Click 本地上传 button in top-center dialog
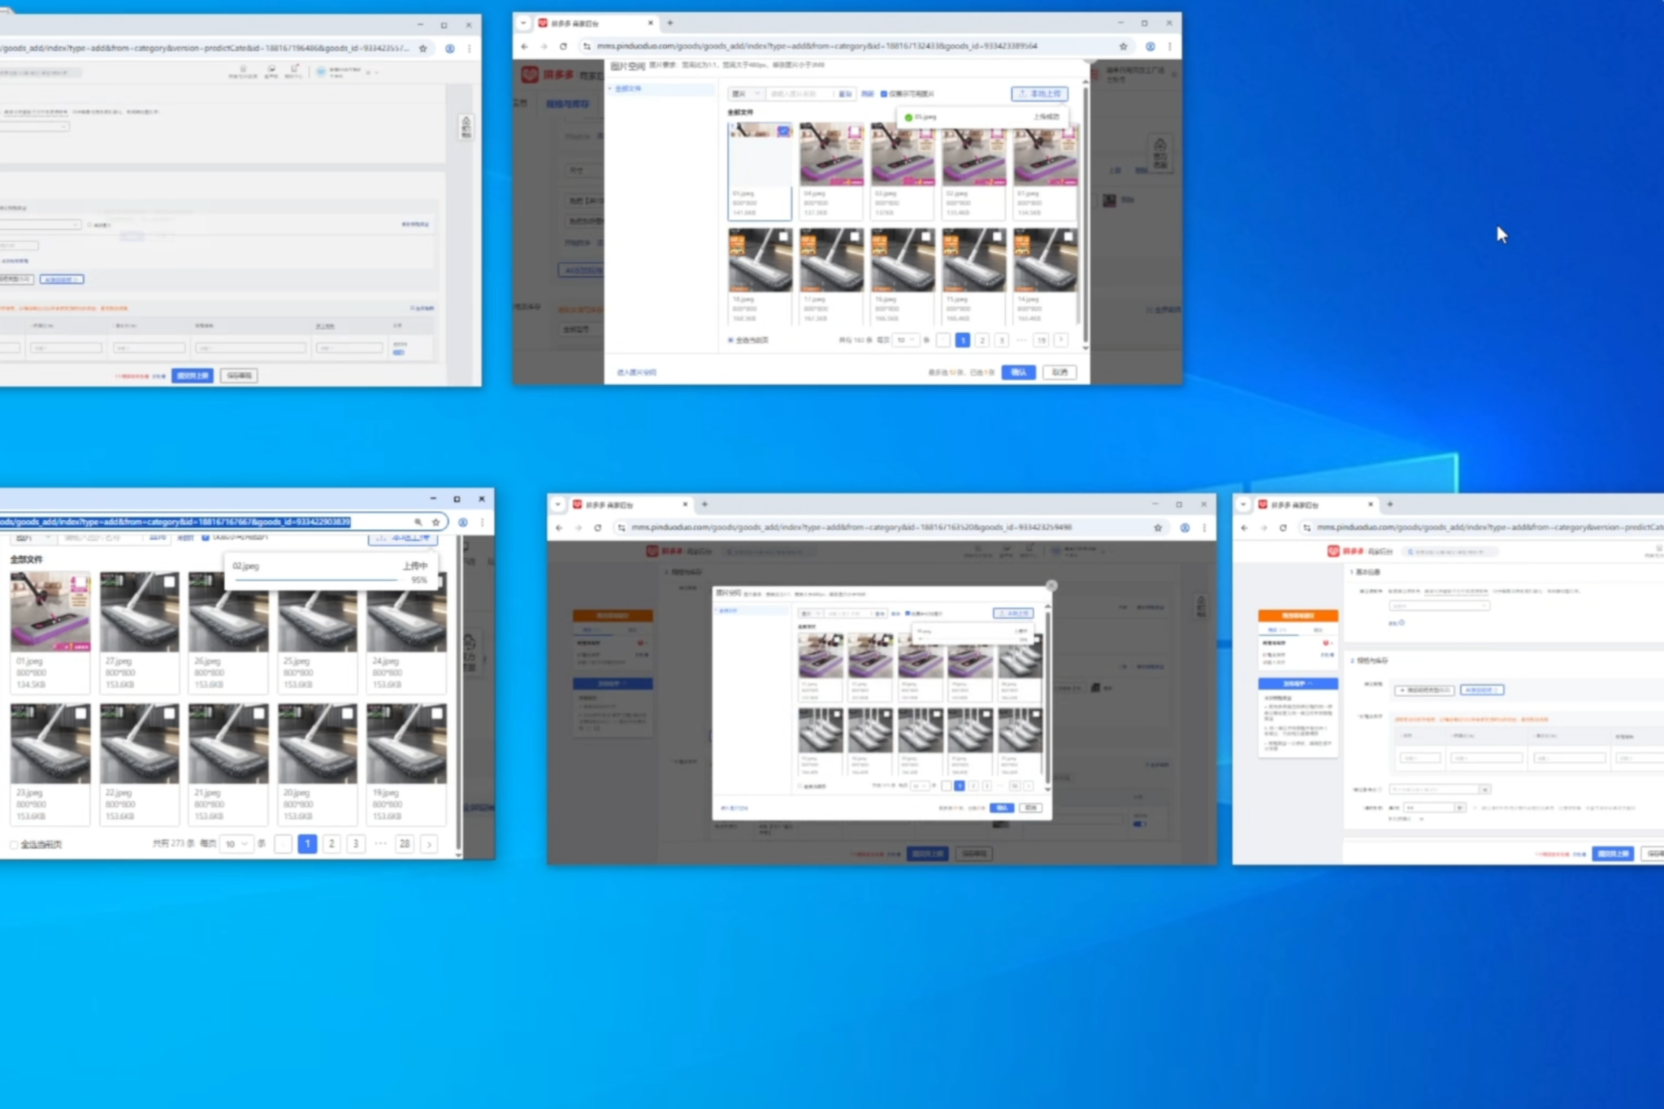 pyautogui.click(x=1039, y=94)
